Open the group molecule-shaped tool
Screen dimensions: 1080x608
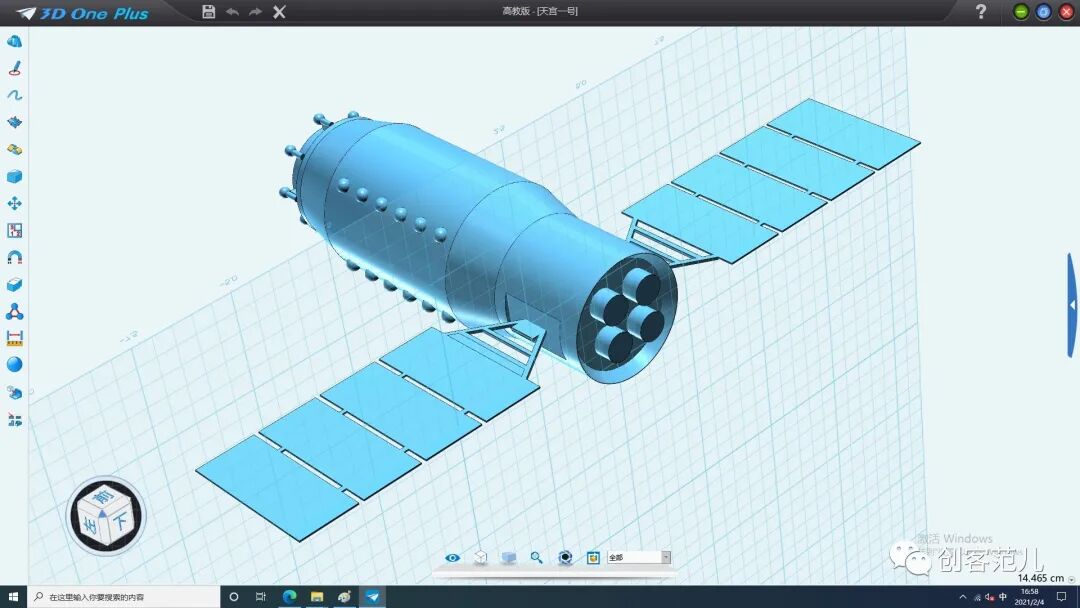click(x=14, y=312)
